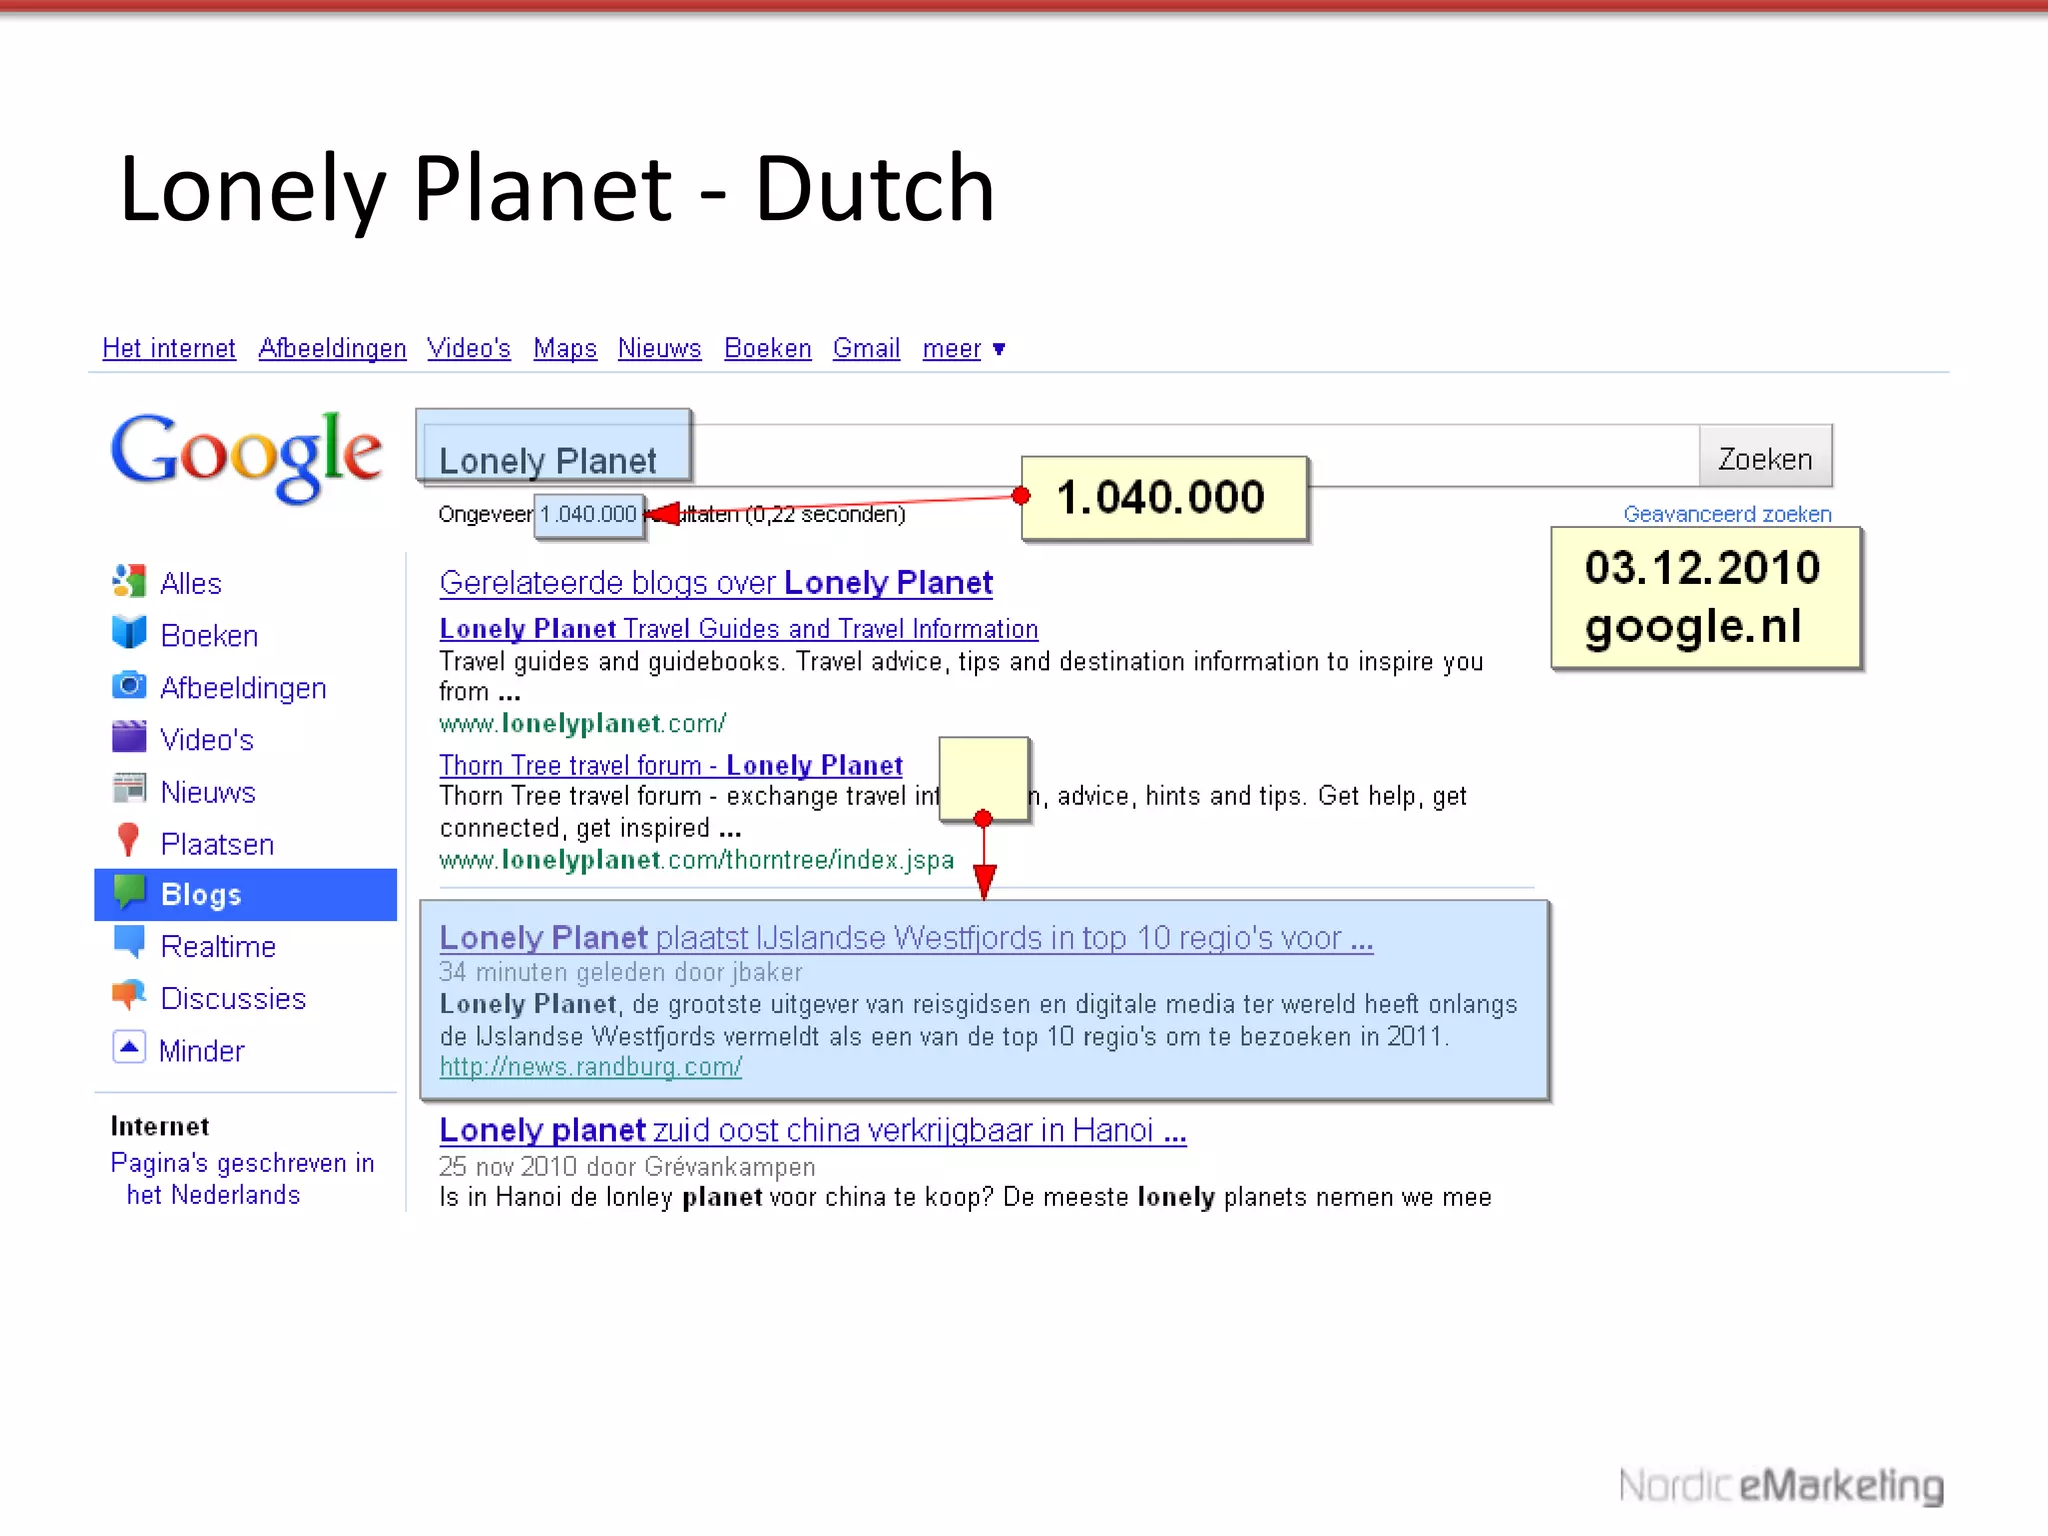Select Afbeeldingen filter label in sidebar
2048x1536 pixels.
coord(243,688)
